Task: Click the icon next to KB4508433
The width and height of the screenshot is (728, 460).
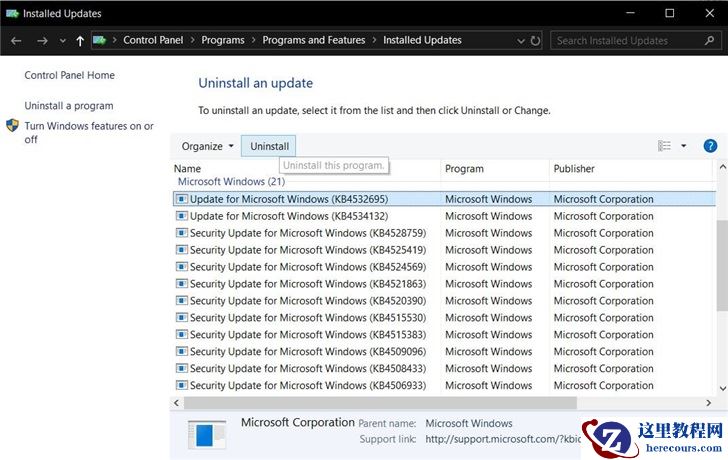Action: 182,368
